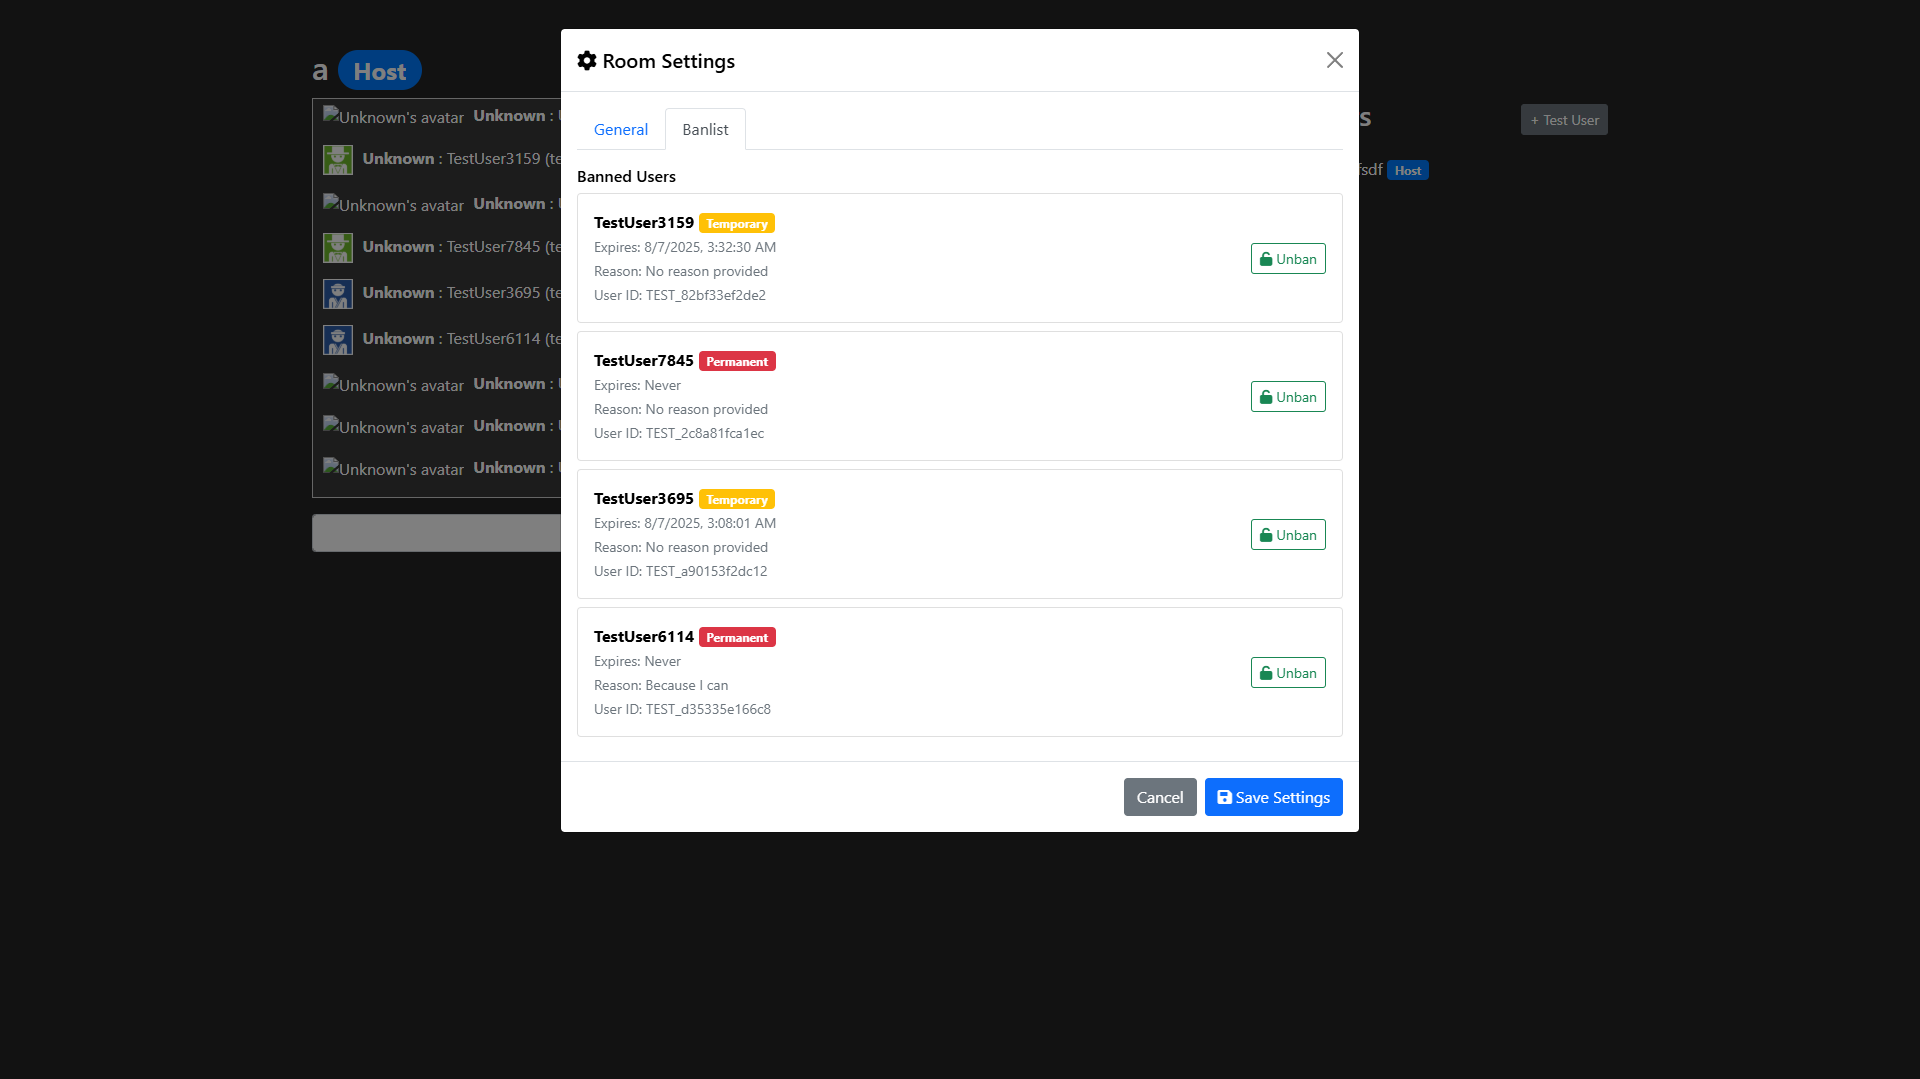
Task: Click the Room Settings gear icon
Action: 587,61
